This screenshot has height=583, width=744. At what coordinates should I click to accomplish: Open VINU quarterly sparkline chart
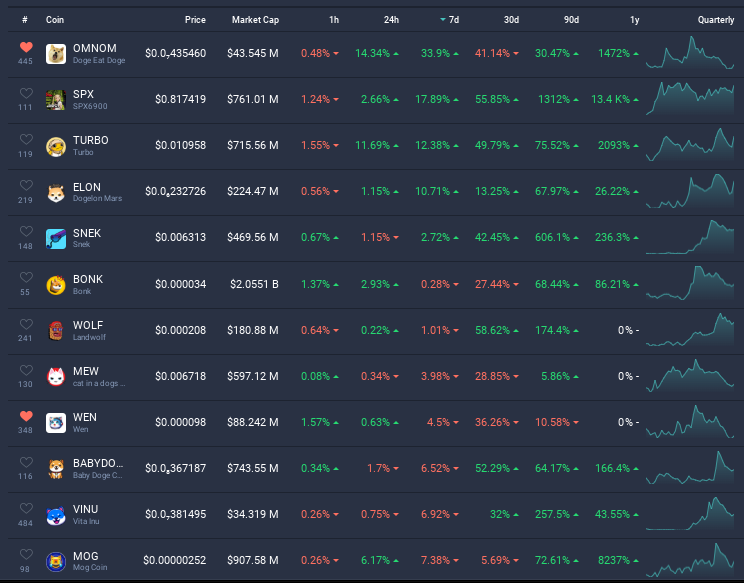pos(690,513)
